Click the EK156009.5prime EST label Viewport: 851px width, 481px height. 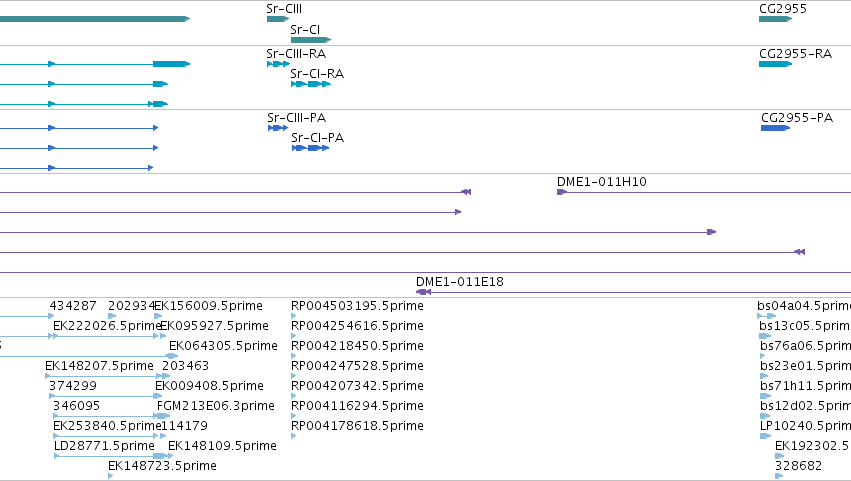(208, 306)
